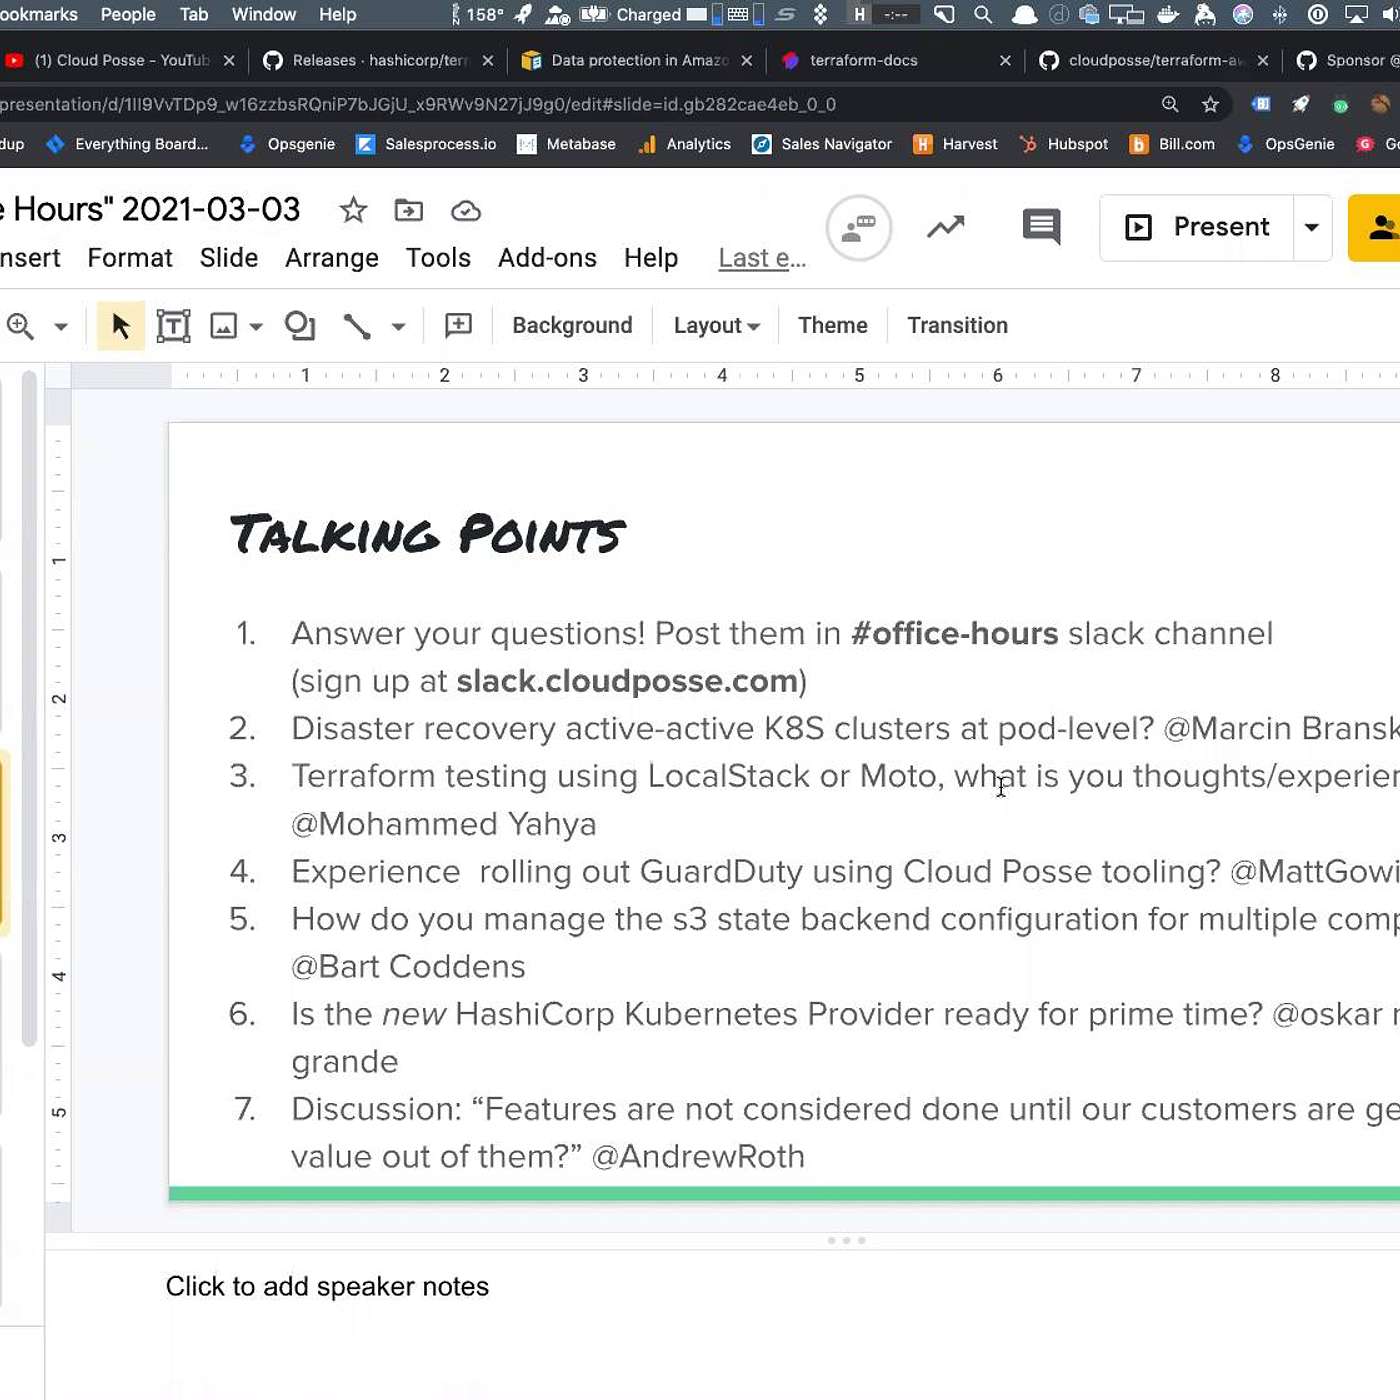The width and height of the screenshot is (1400, 1400).
Task: Click to add speaker notes field
Action: pyautogui.click(x=327, y=1286)
